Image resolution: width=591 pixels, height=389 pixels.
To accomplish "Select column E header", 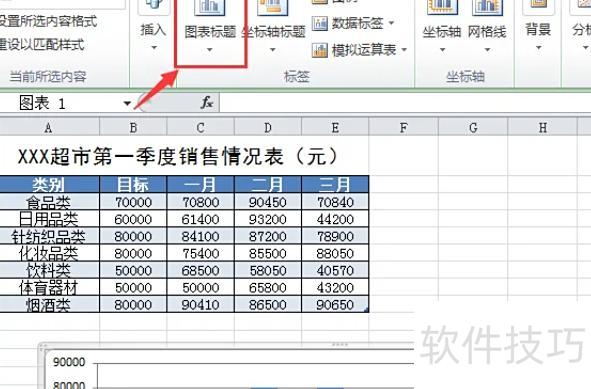I will pos(335,128).
